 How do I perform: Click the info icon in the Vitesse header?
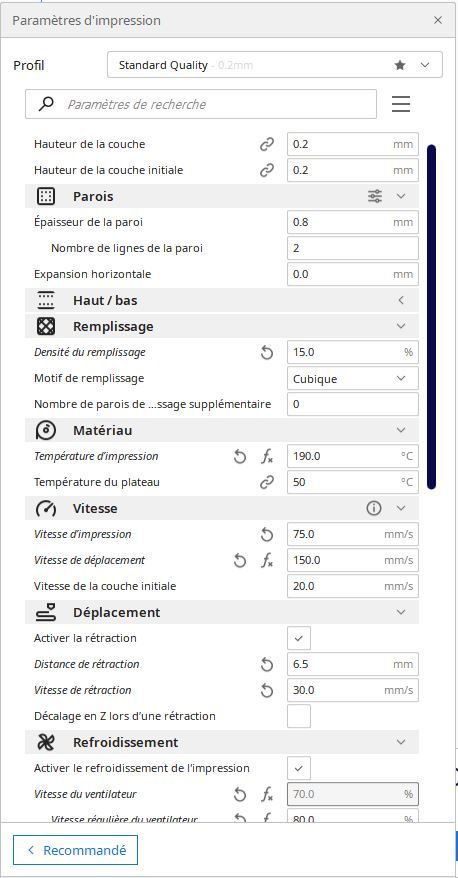tap(373, 508)
